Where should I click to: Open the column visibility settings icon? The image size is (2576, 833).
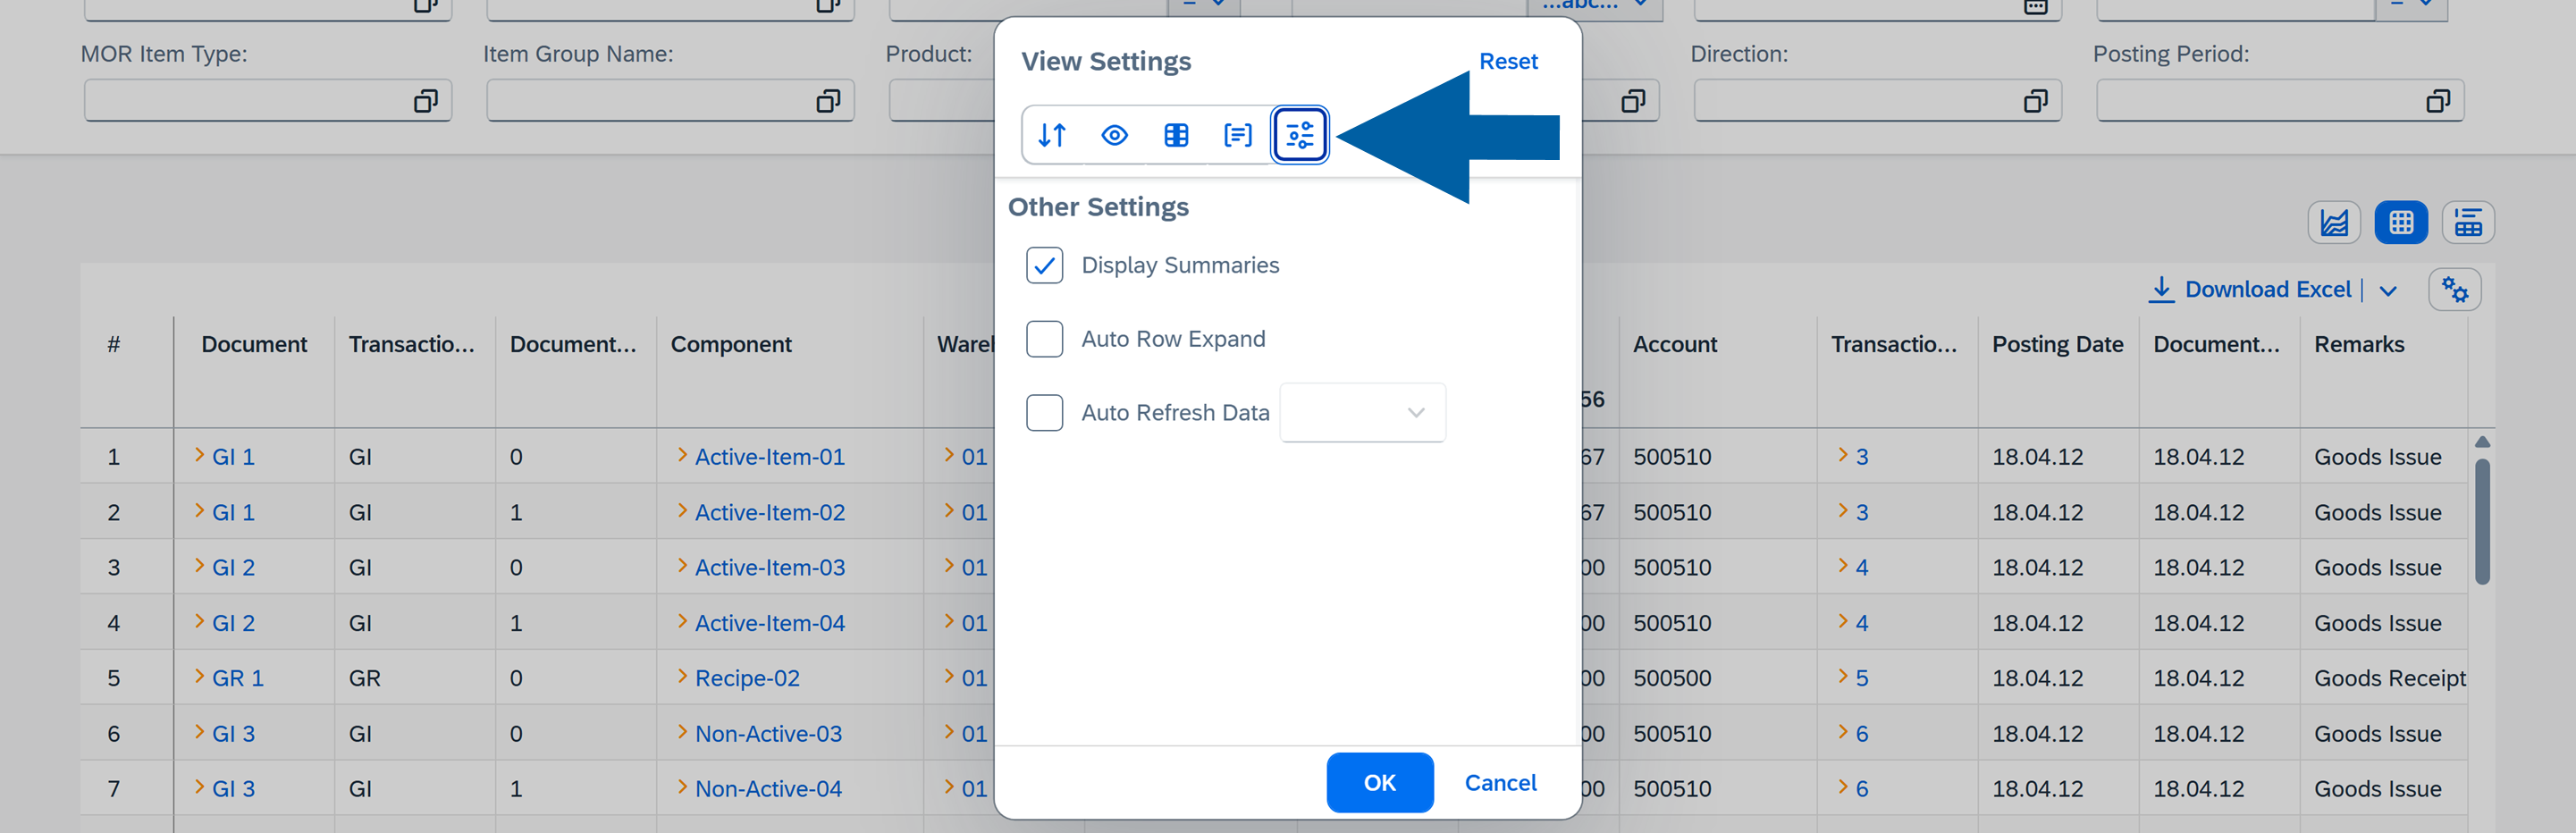pyautogui.click(x=1114, y=134)
